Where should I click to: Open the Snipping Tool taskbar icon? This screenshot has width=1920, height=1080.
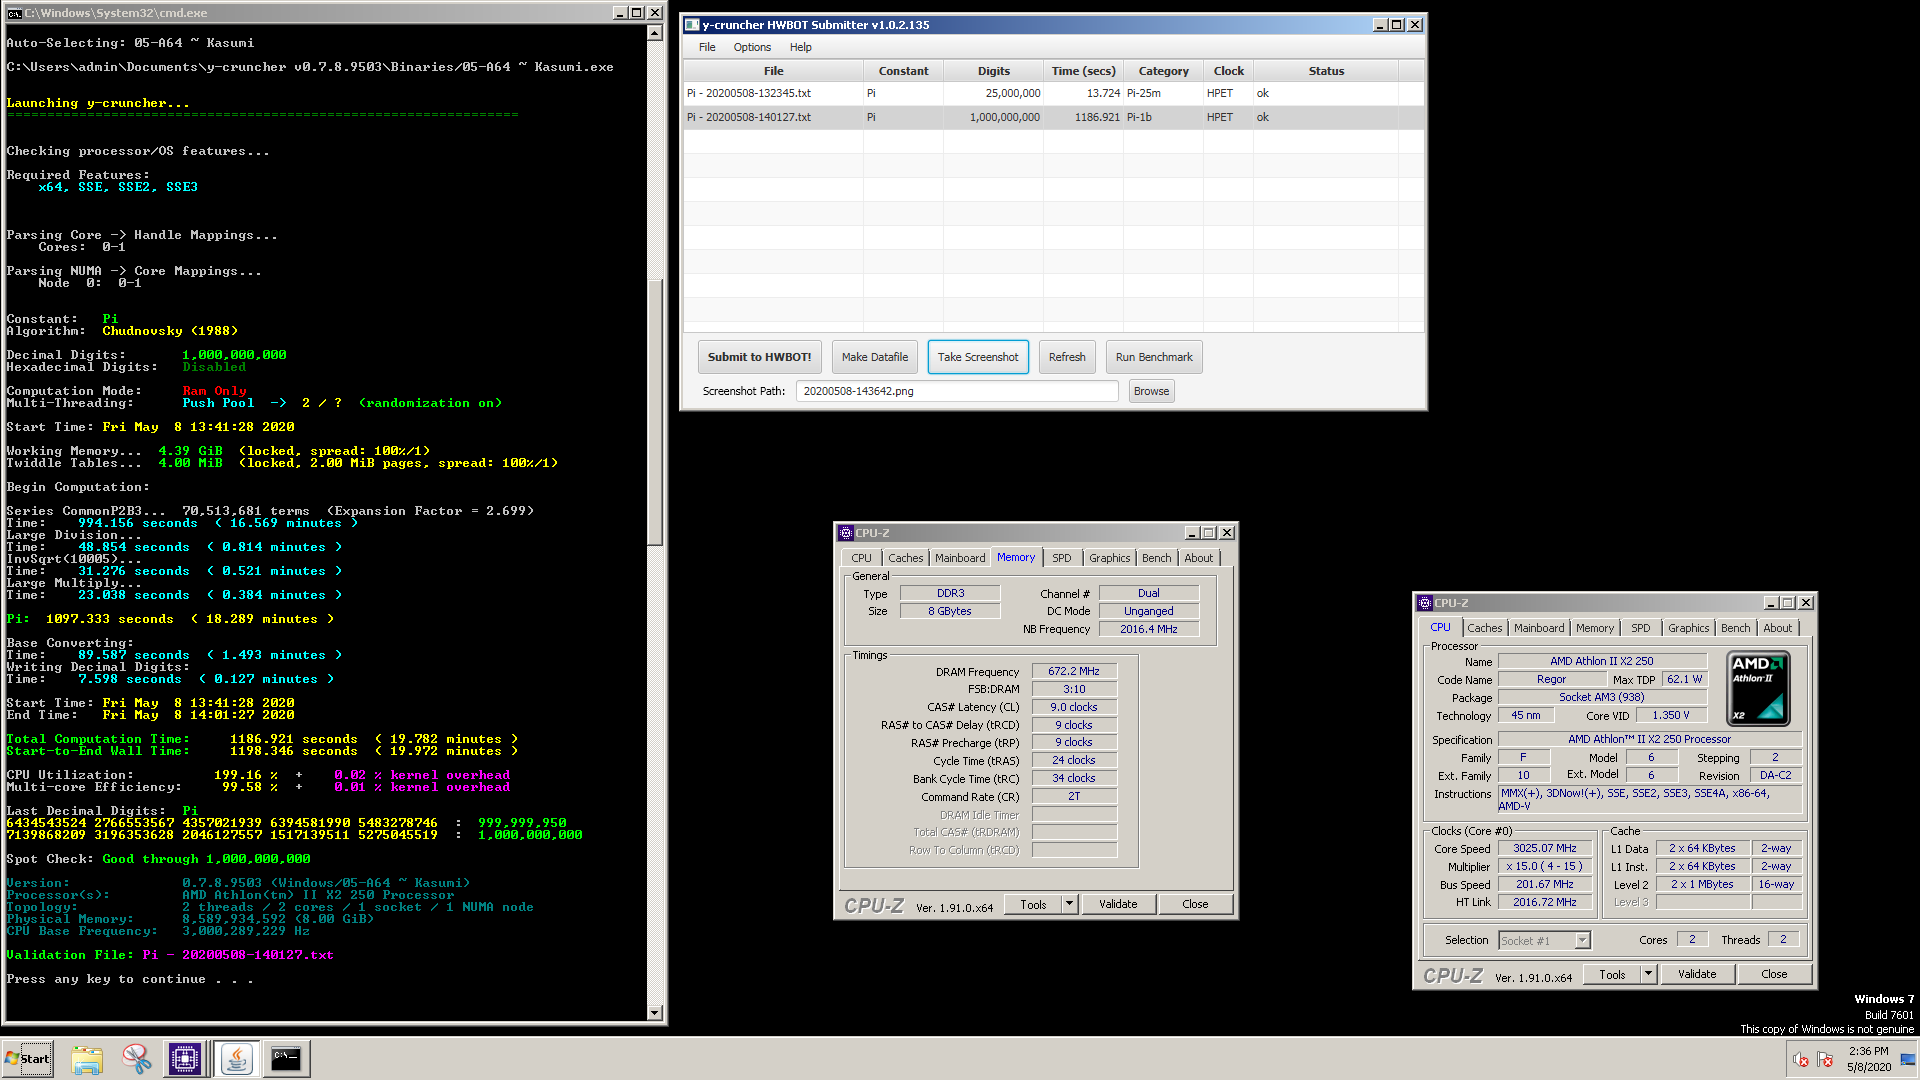[x=136, y=1058]
